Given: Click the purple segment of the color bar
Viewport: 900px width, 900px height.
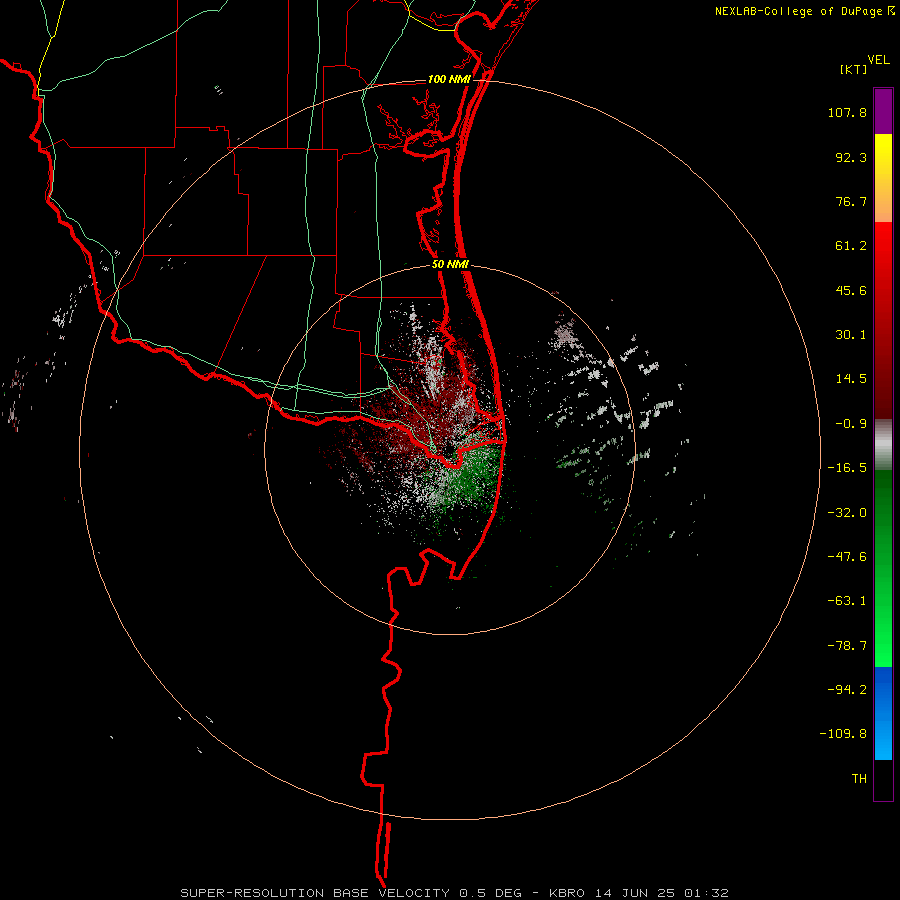Looking at the screenshot, I should pyautogui.click(x=883, y=111).
